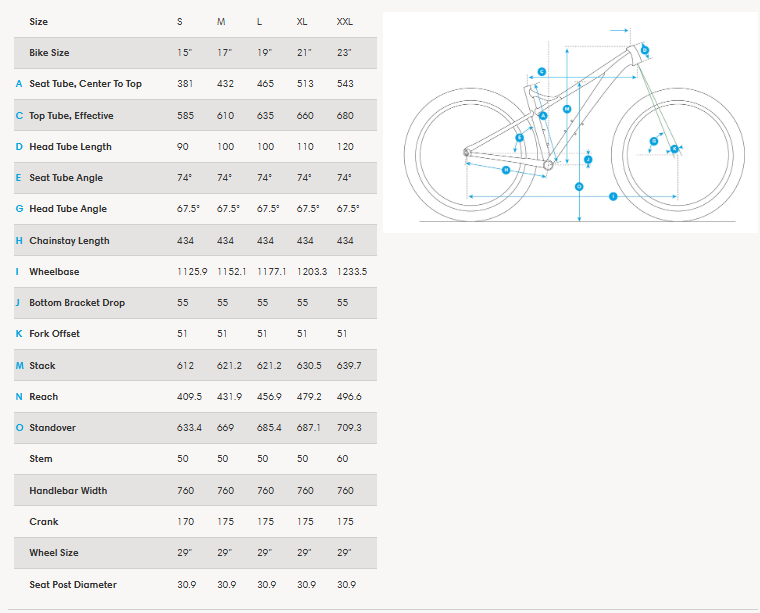Click the O marker on the bike diagram

pos(579,187)
